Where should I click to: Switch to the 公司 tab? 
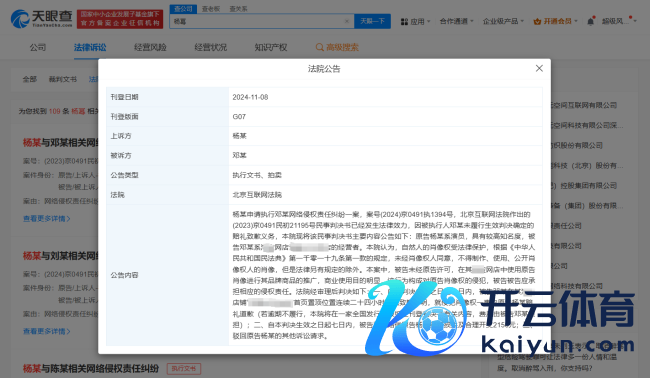(x=38, y=47)
